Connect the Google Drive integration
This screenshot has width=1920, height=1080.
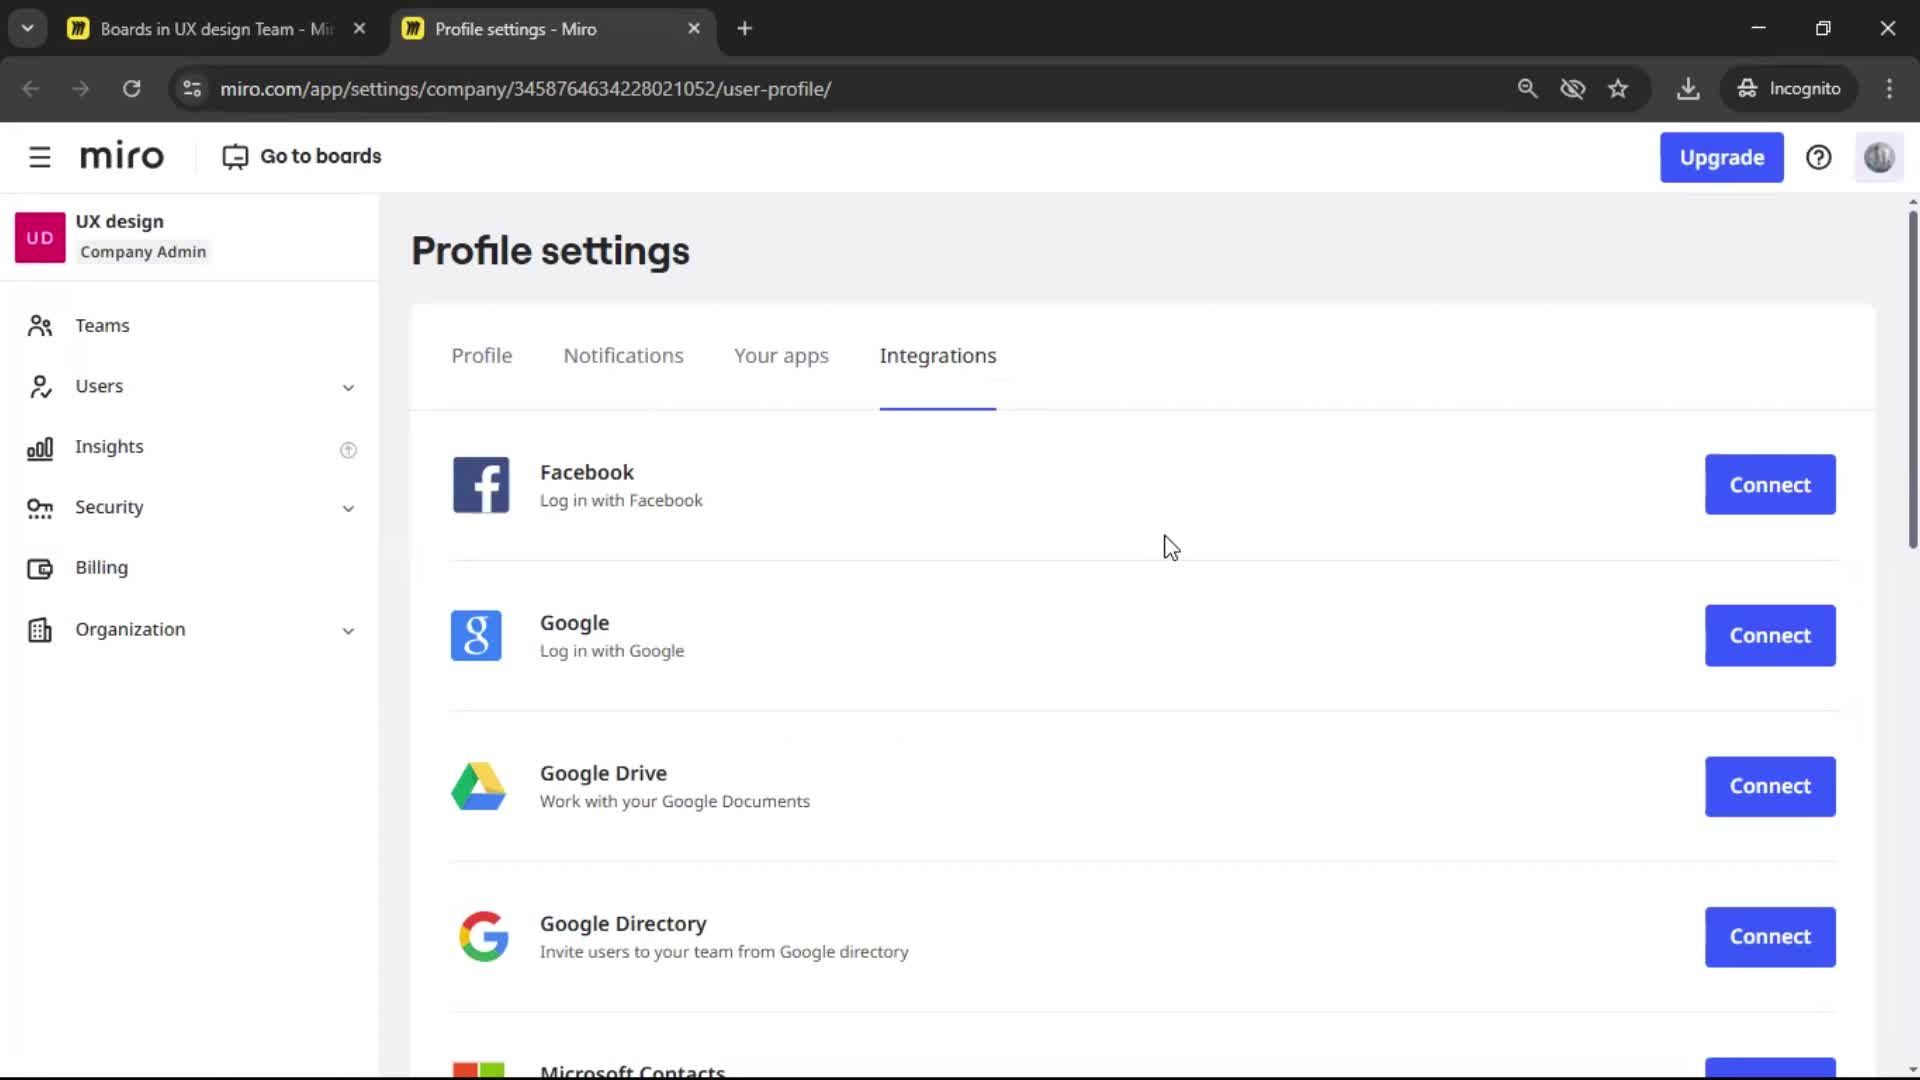pos(1770,786)
